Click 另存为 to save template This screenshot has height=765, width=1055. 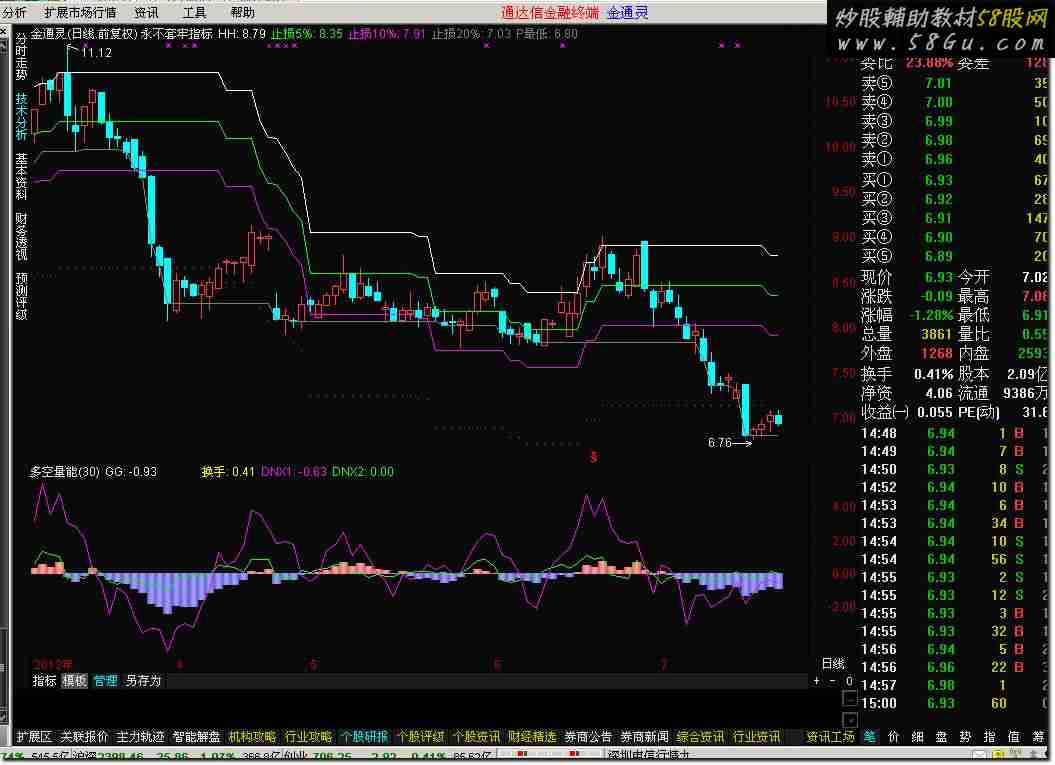(143, 681)
